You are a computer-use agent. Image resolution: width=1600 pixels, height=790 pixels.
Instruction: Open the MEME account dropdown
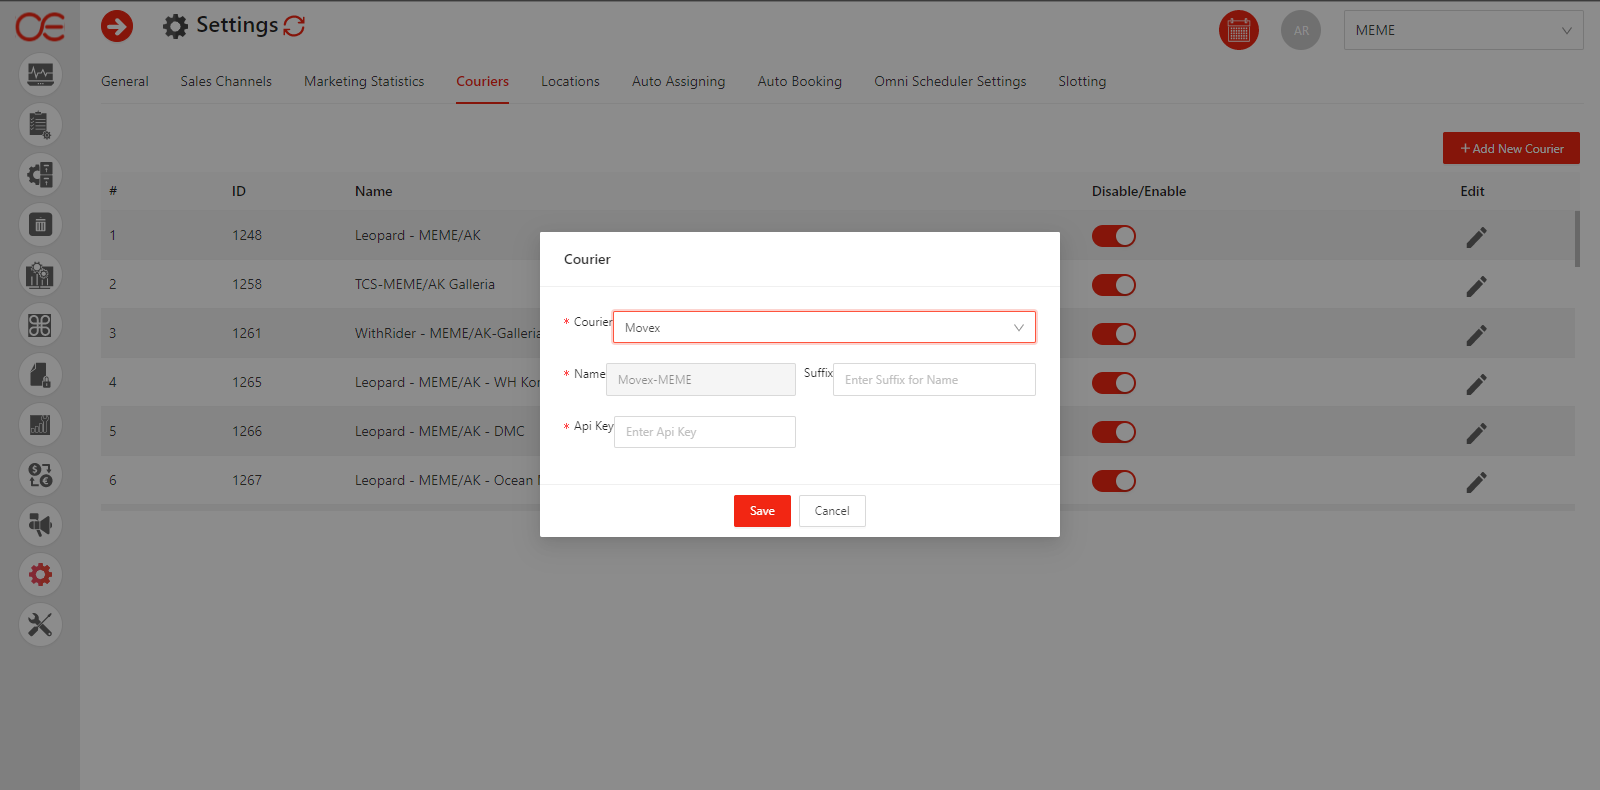(1462, 30)
